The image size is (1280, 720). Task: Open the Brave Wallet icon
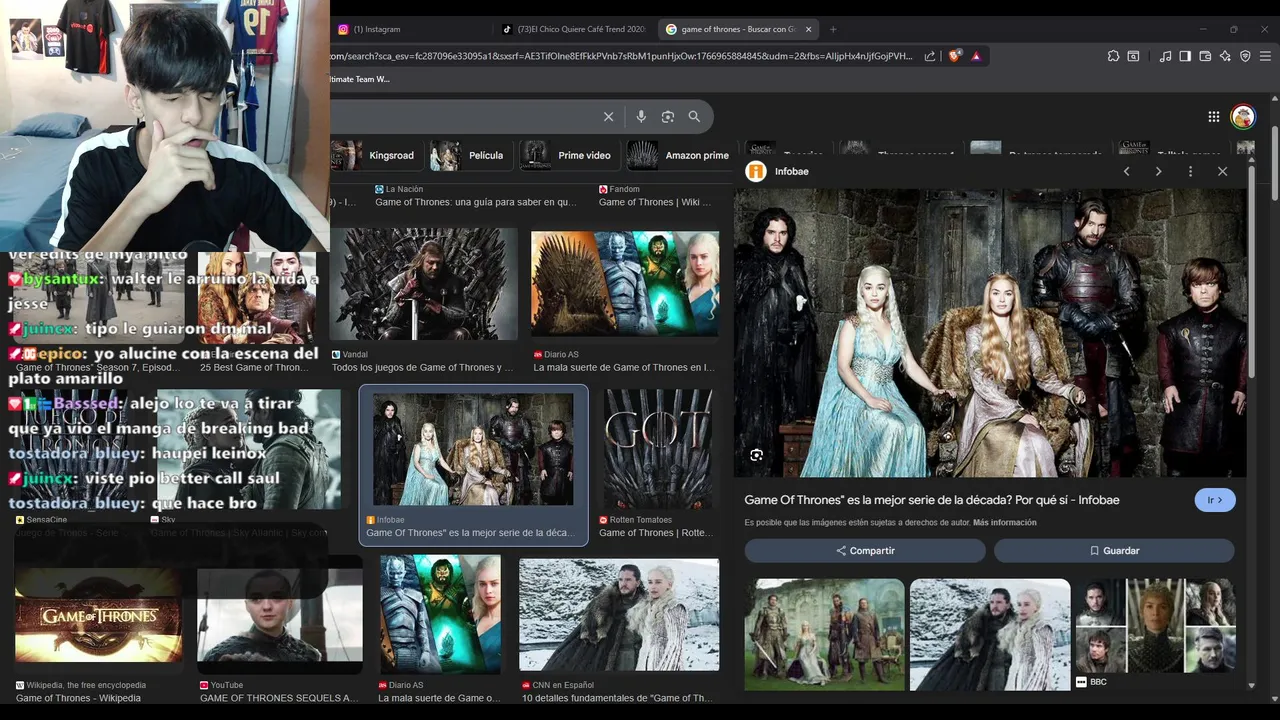pyautogui.click(x=1205, y=56)
